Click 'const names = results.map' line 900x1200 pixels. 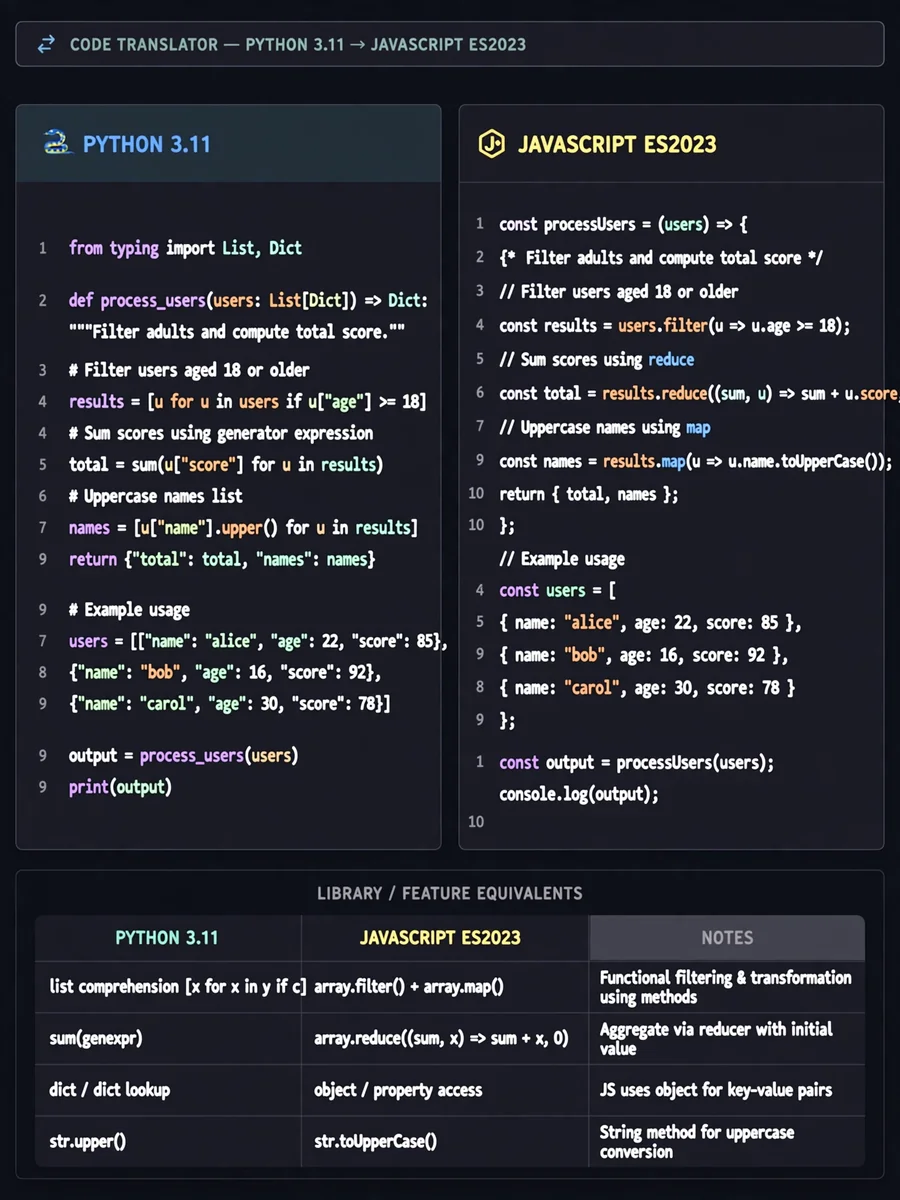696,462
